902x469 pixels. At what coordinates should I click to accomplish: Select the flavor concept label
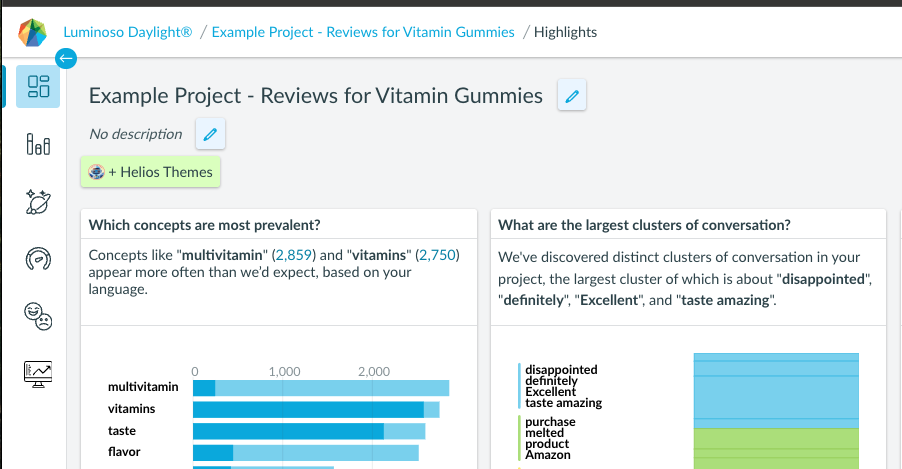124,452
